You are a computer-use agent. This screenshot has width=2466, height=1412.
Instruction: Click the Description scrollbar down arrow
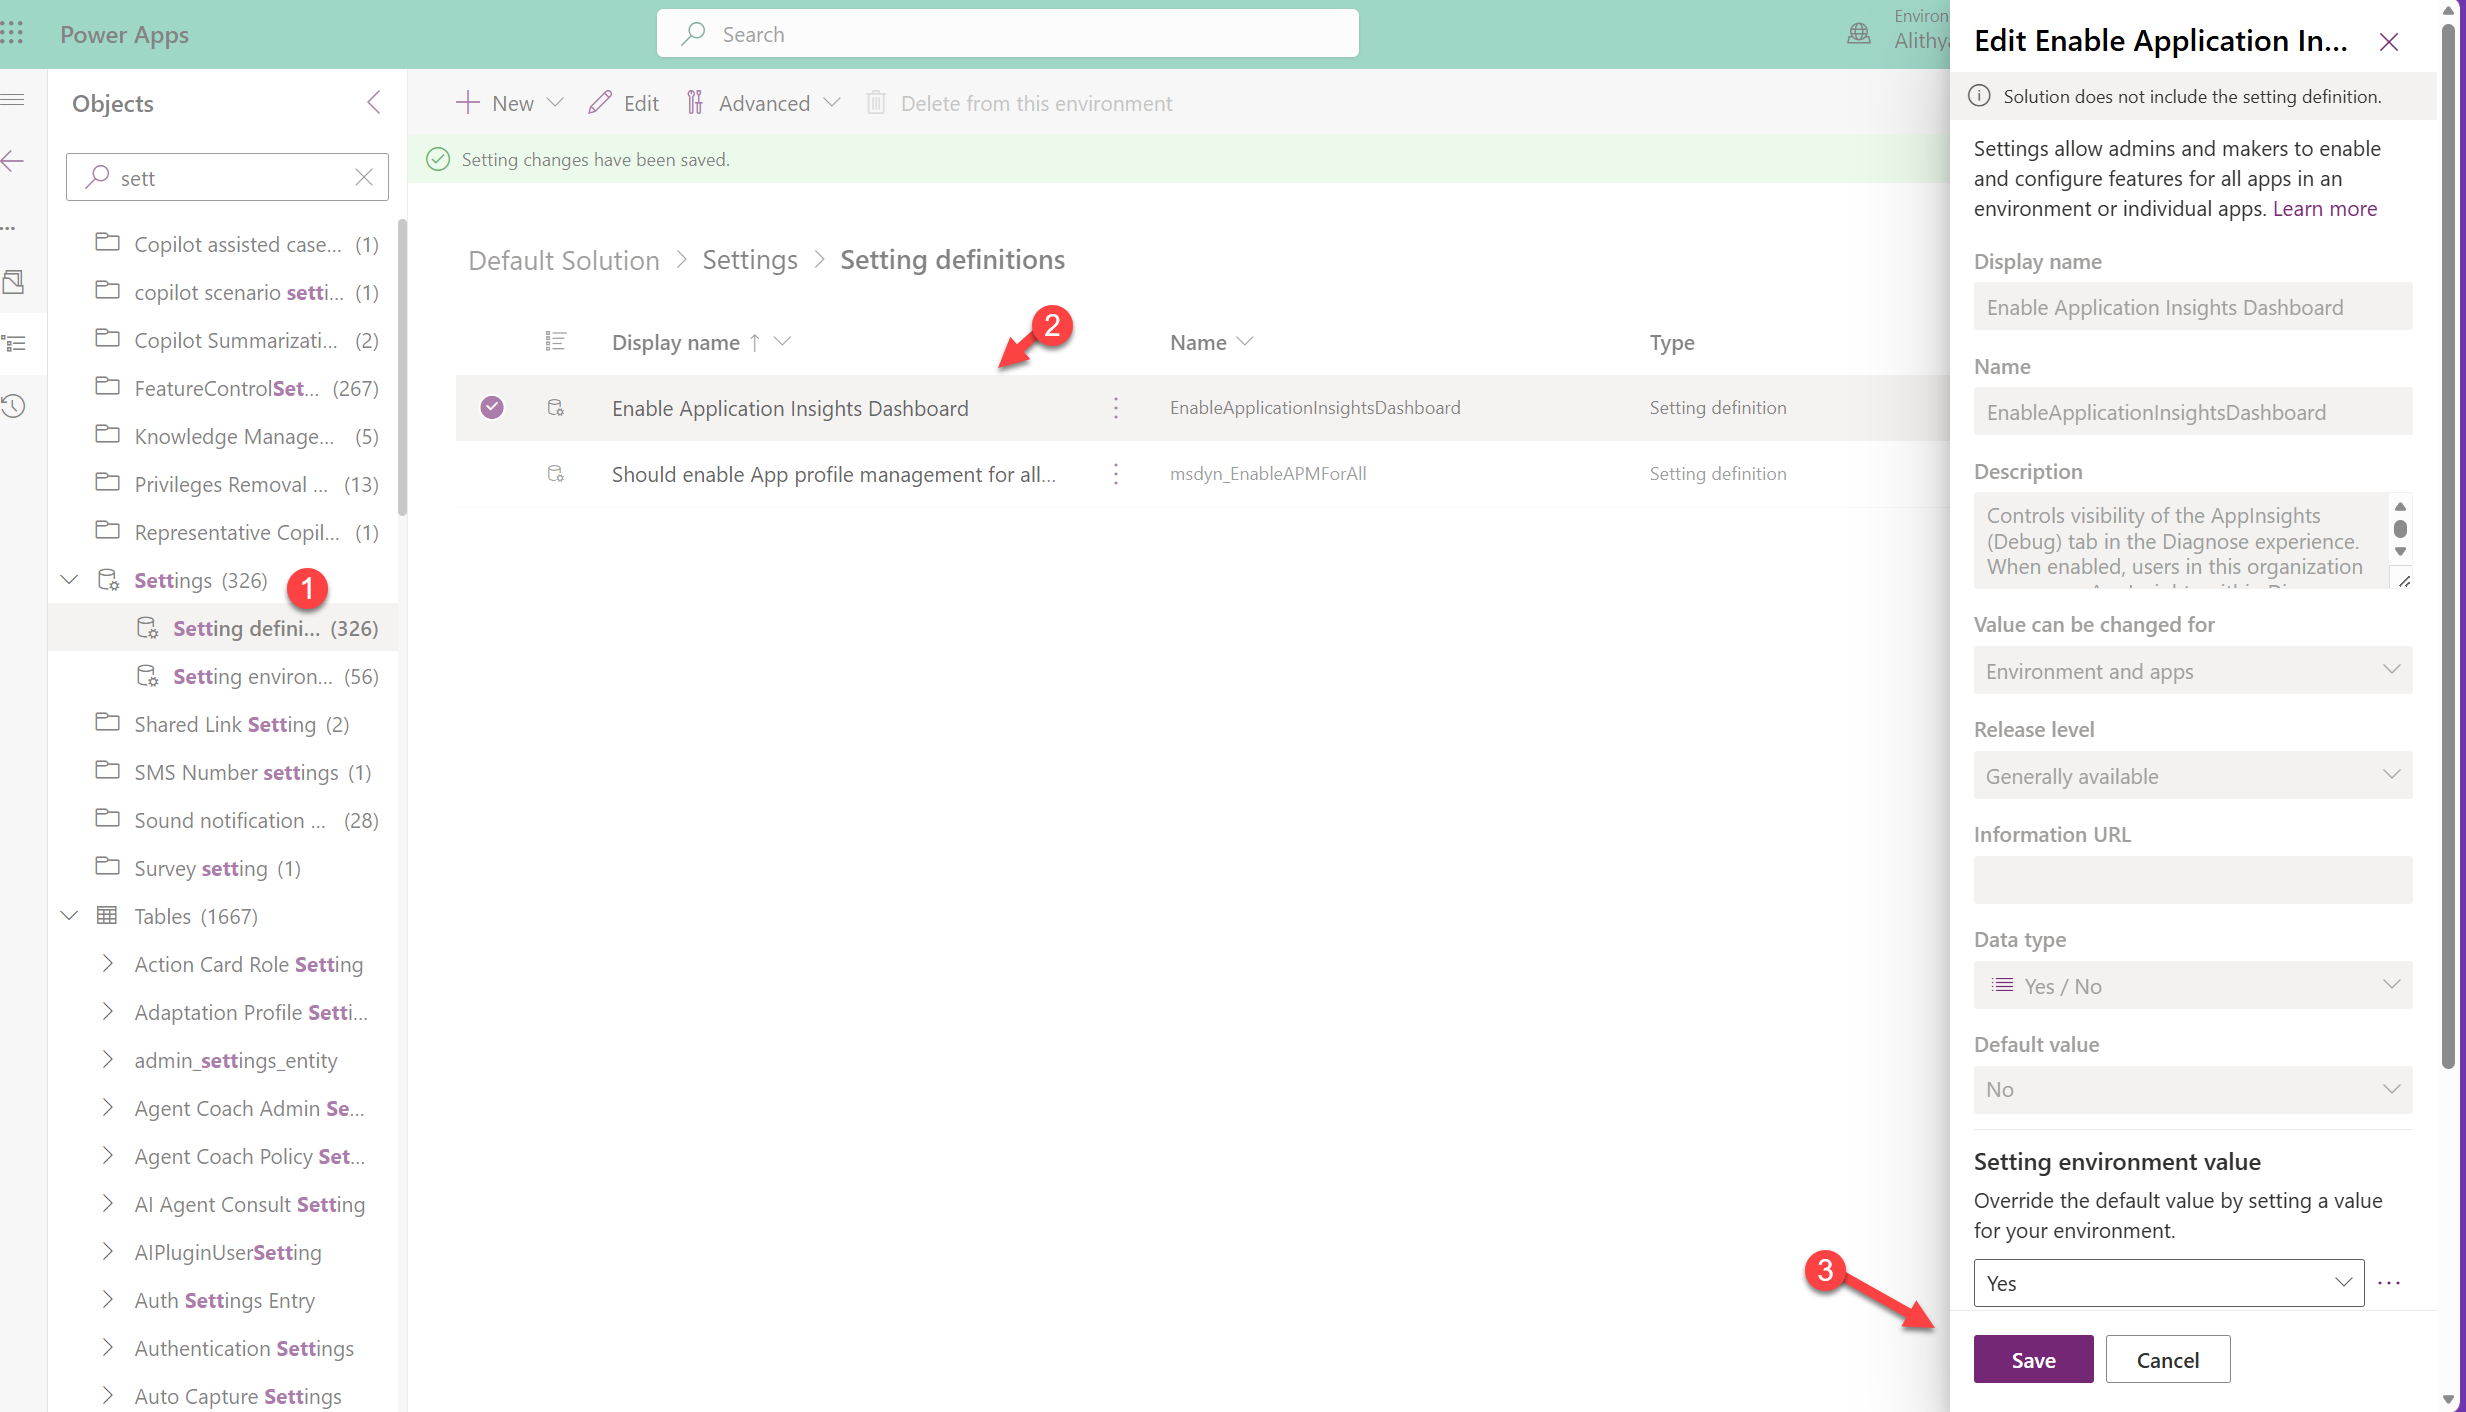coord(2399,551)
